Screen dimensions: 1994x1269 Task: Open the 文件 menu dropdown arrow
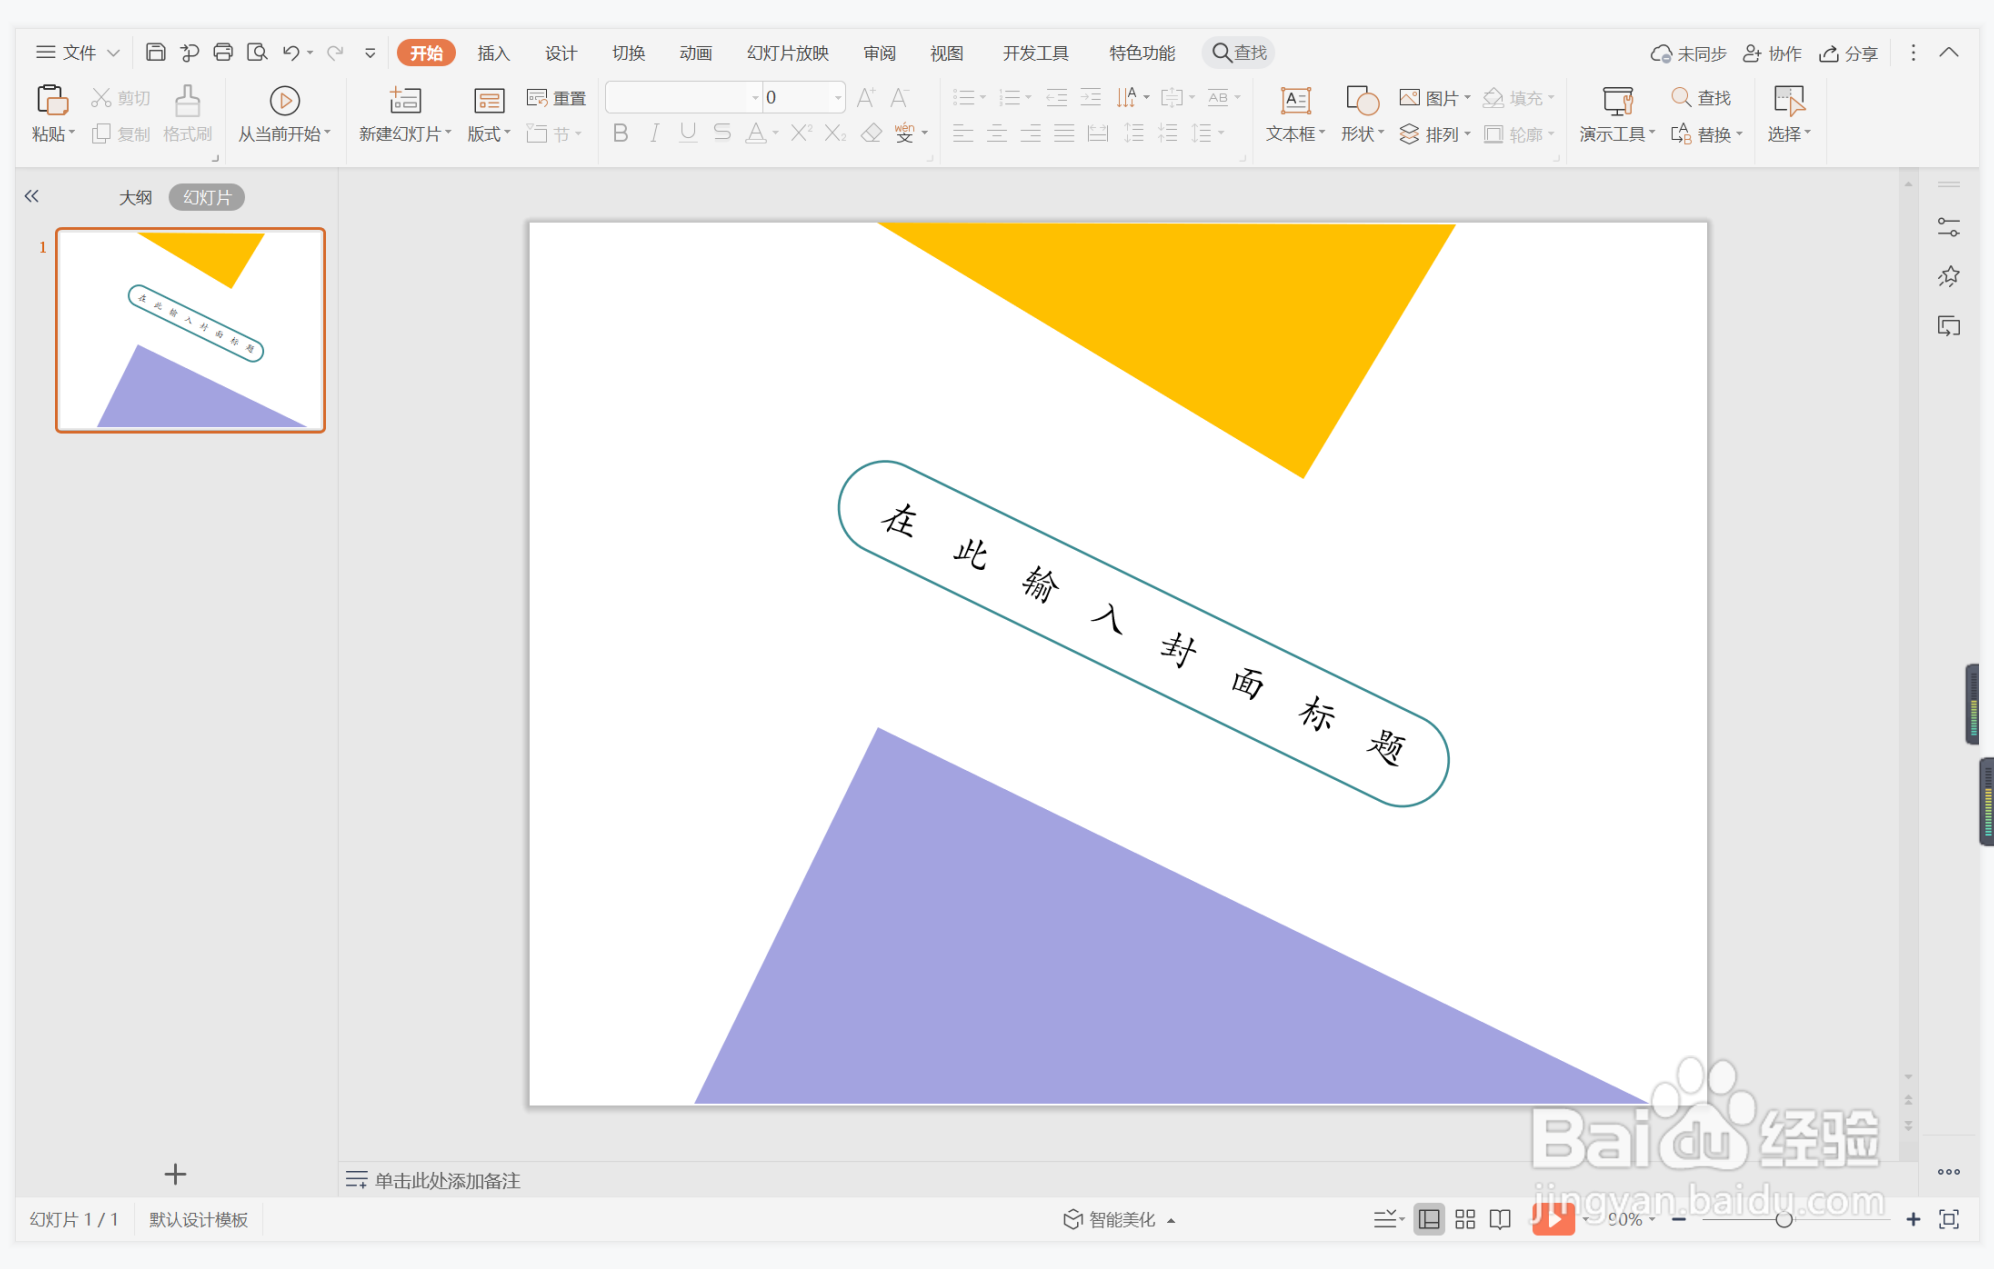114,52
